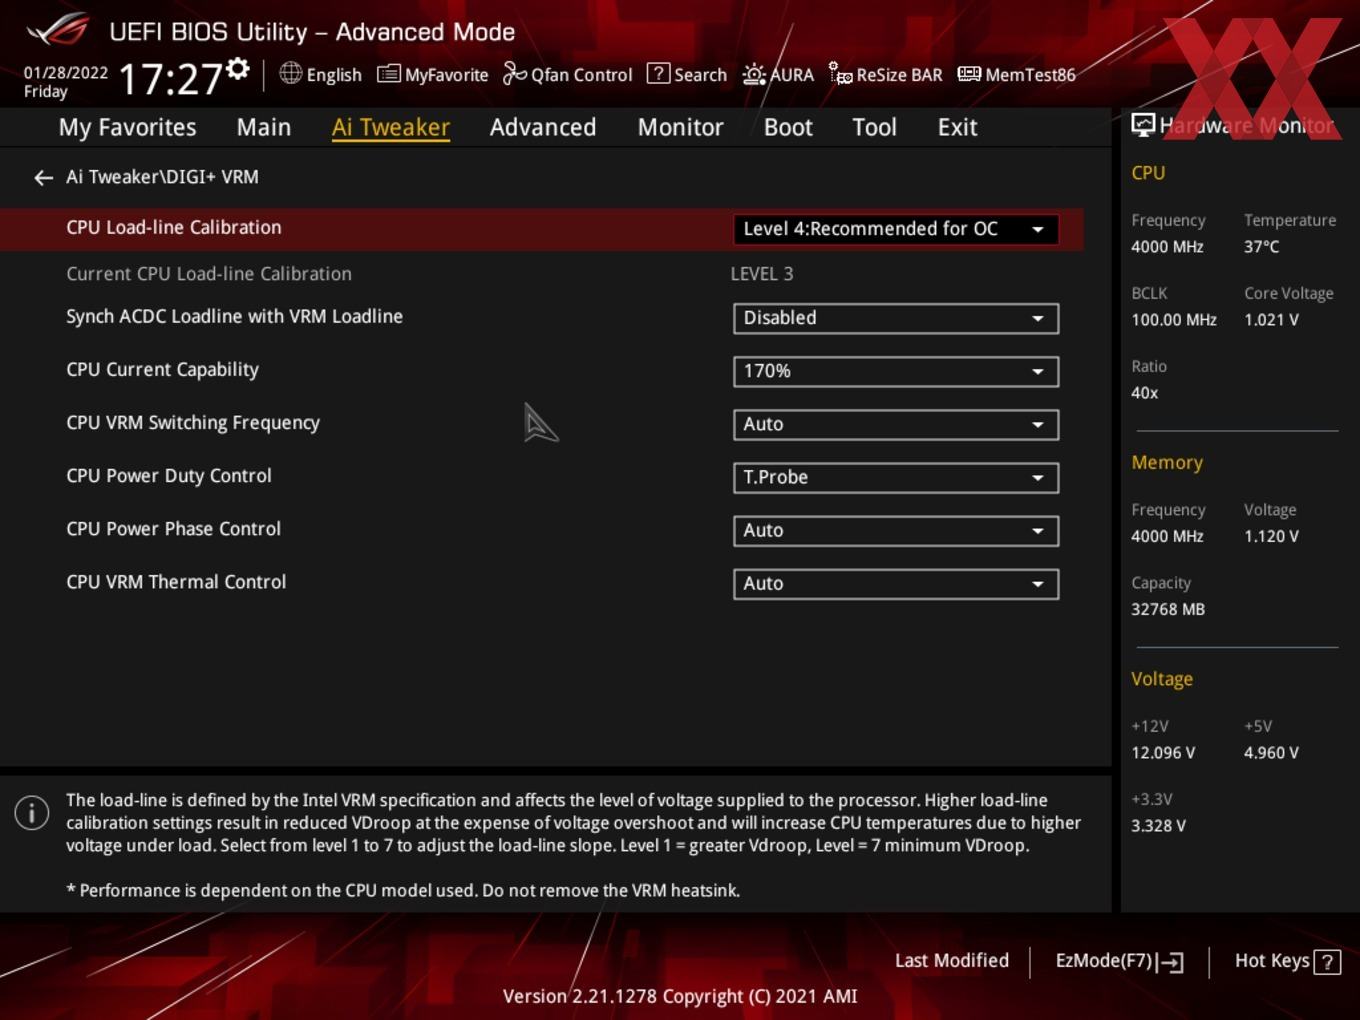This screenshot has height=1020, width=1360.
Task: Click the Search question mark icon
Action: coord(658,73)
